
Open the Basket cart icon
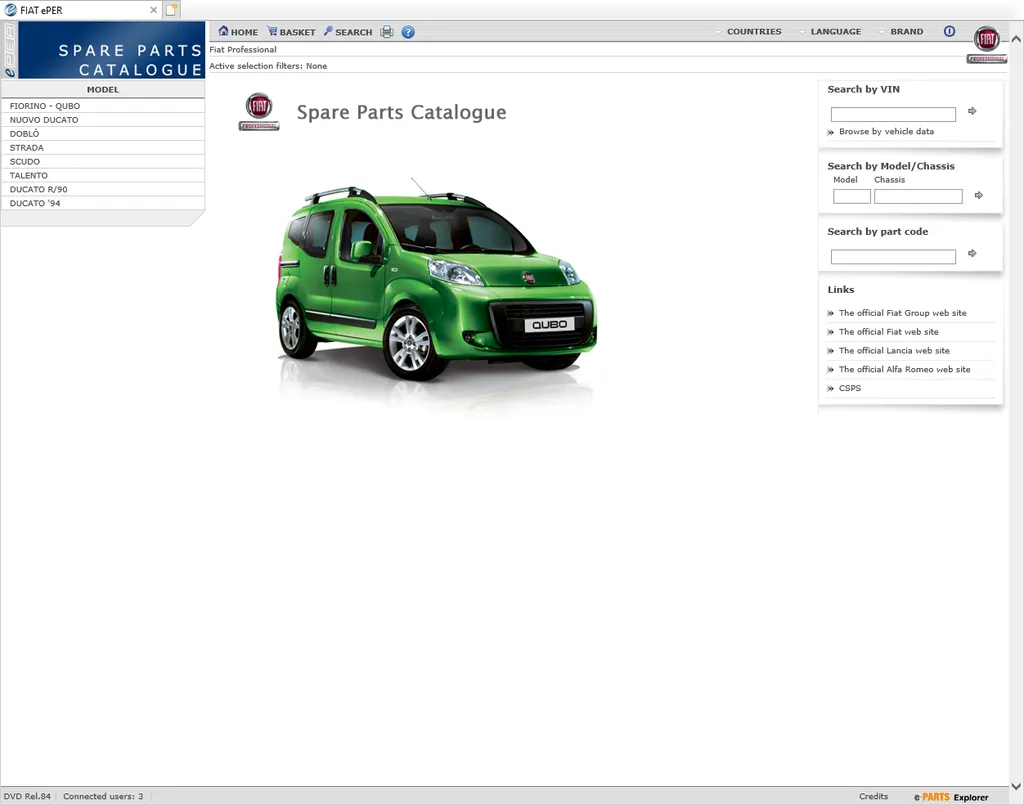(272, 32)
